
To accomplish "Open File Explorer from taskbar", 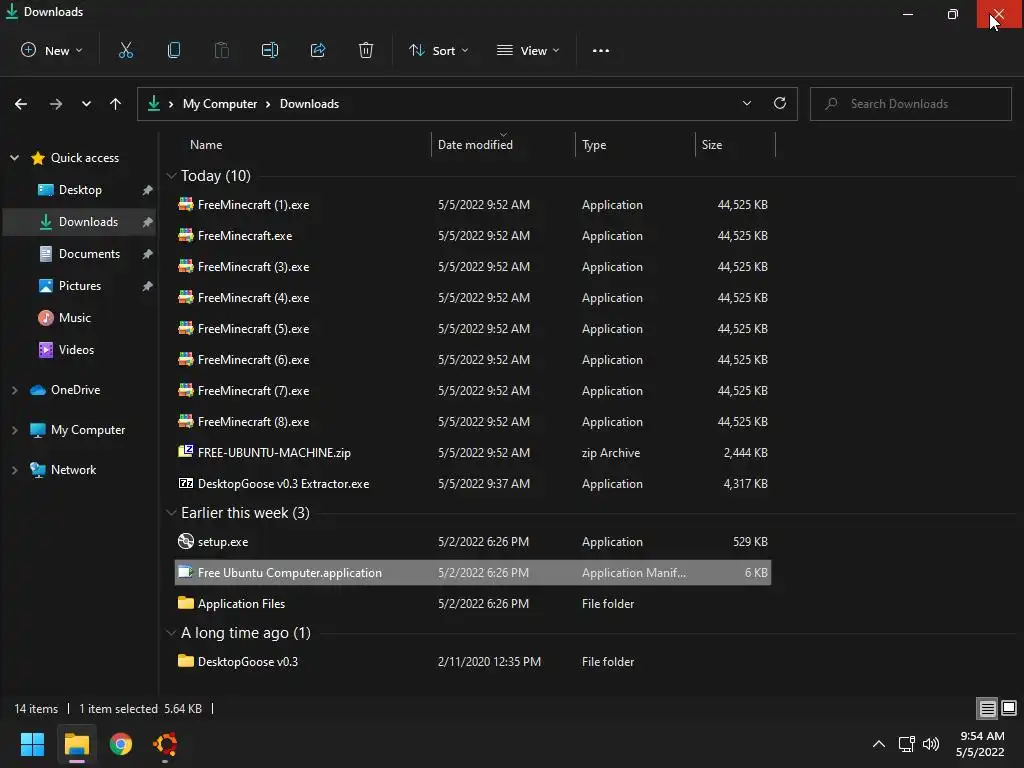I will pyautogui.click(x=76, y=744).
